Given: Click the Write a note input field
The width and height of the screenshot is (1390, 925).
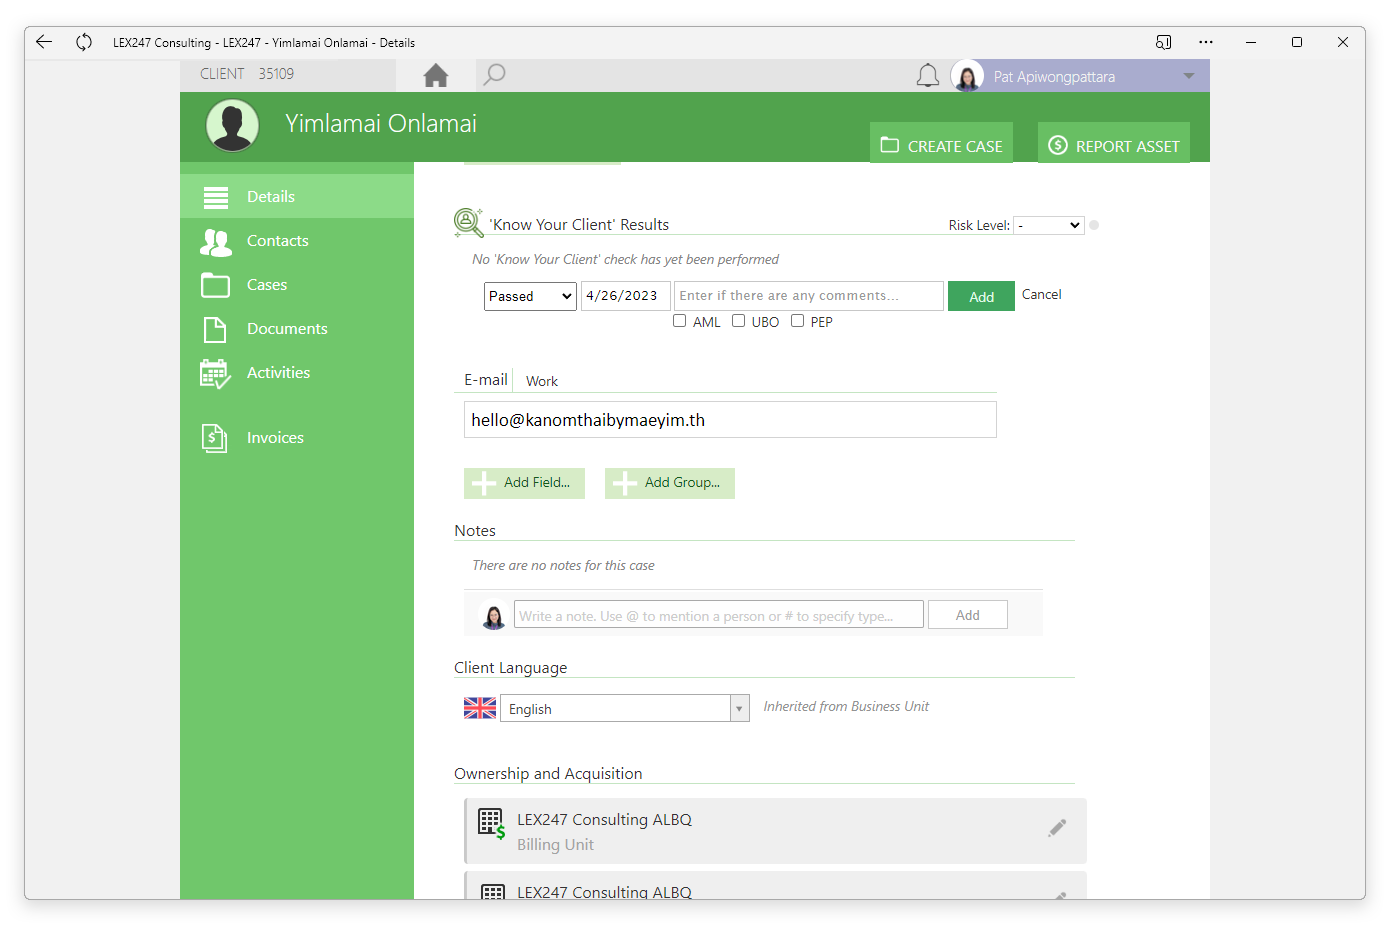Looking at the screenshot, I should click(719, 615).
